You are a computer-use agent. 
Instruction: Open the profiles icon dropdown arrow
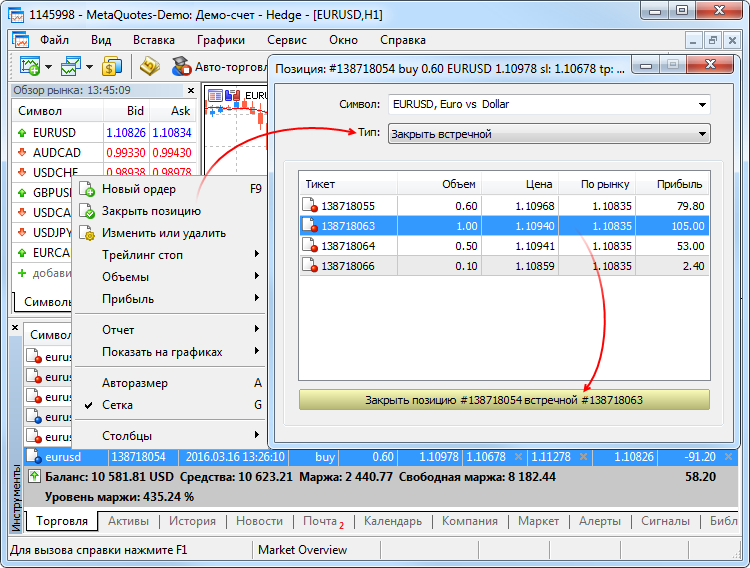[x=89, y=67]
